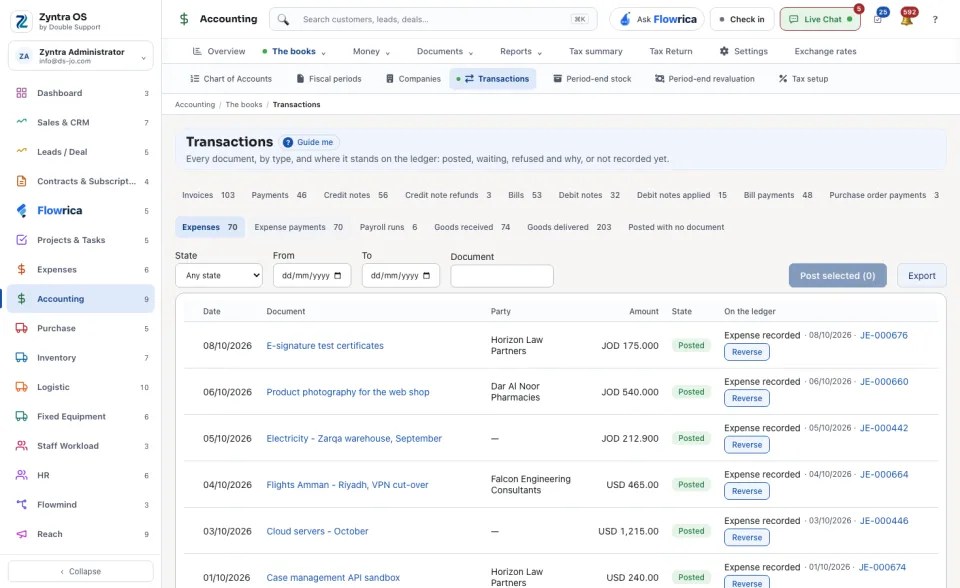Click the Chart of Accounts list icon
This screenshot has width=960, height=588.
tap(195, 79)
